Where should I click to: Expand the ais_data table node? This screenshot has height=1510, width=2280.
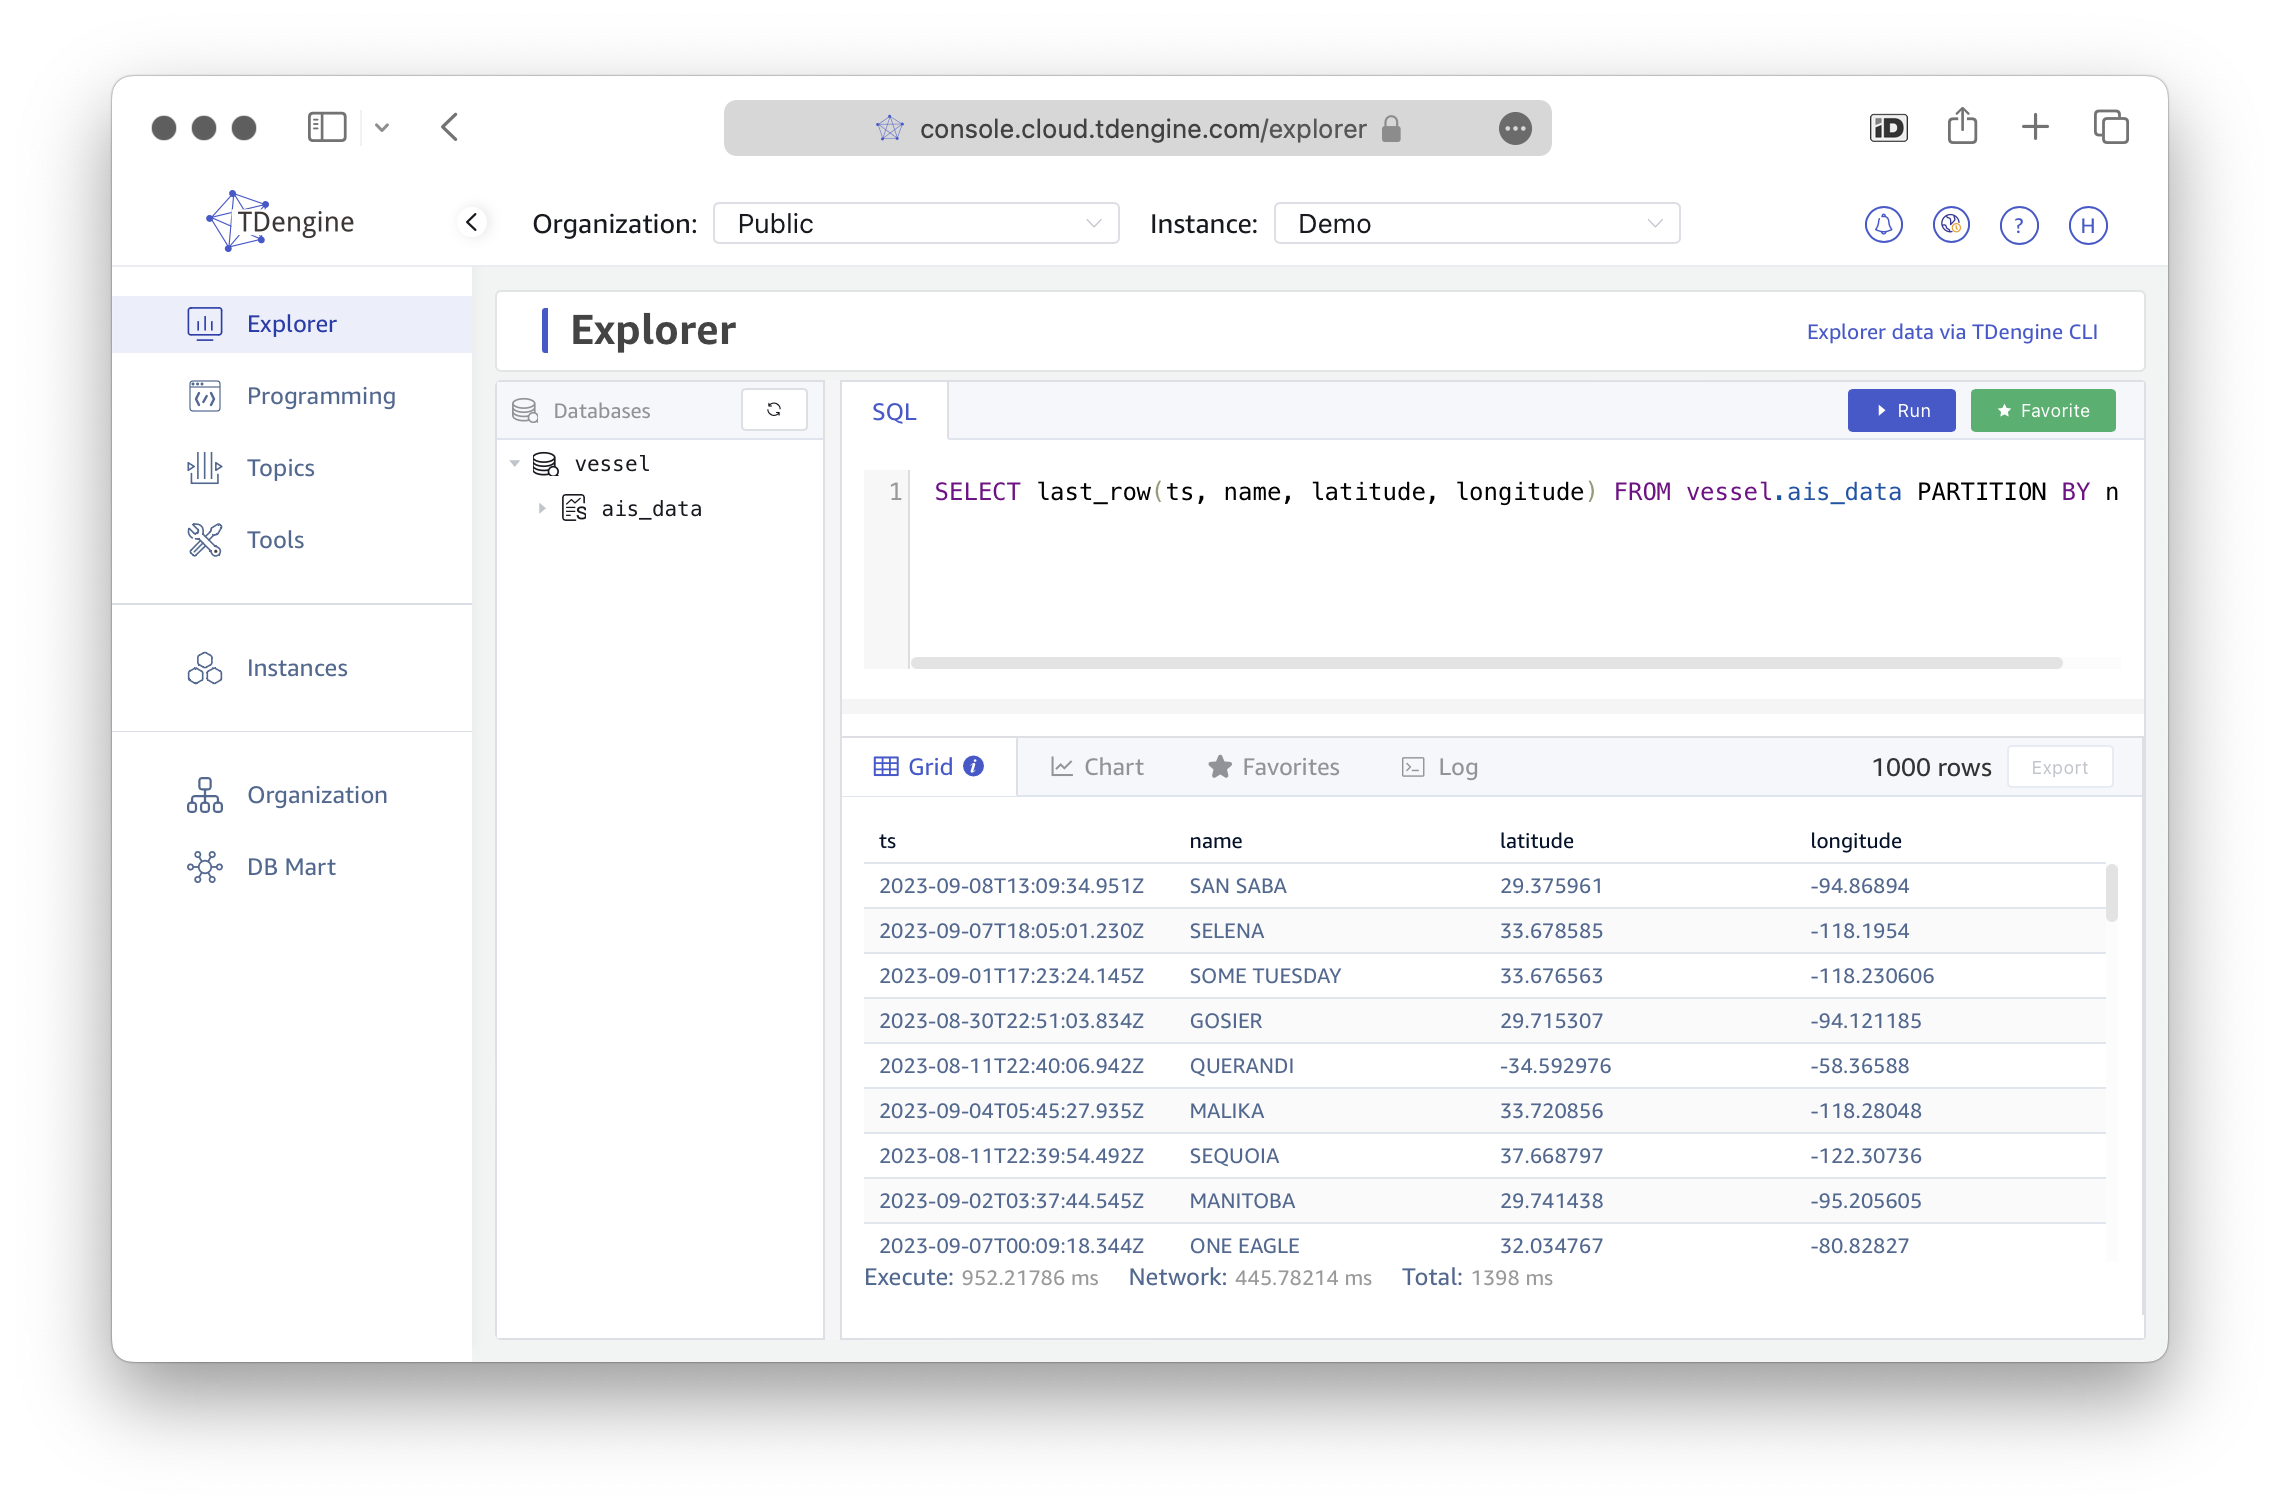(543, 508)
